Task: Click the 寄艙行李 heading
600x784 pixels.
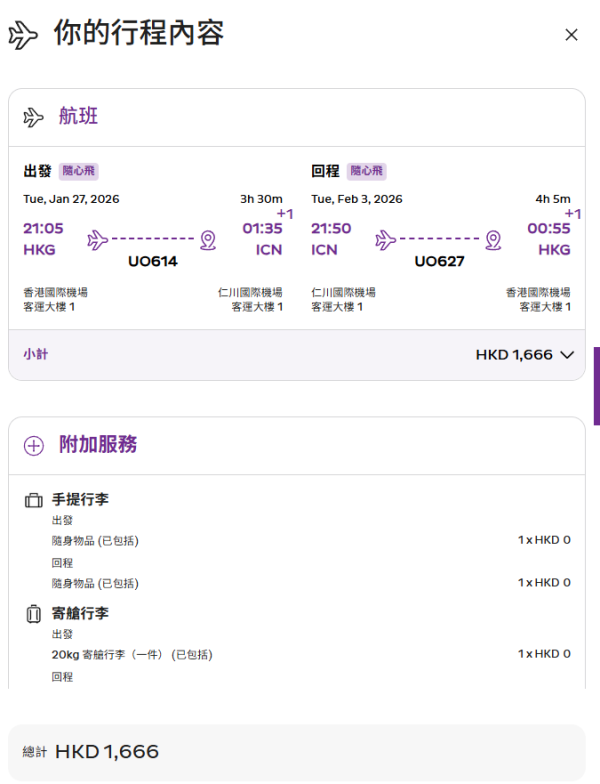Action: click(80, 614)
